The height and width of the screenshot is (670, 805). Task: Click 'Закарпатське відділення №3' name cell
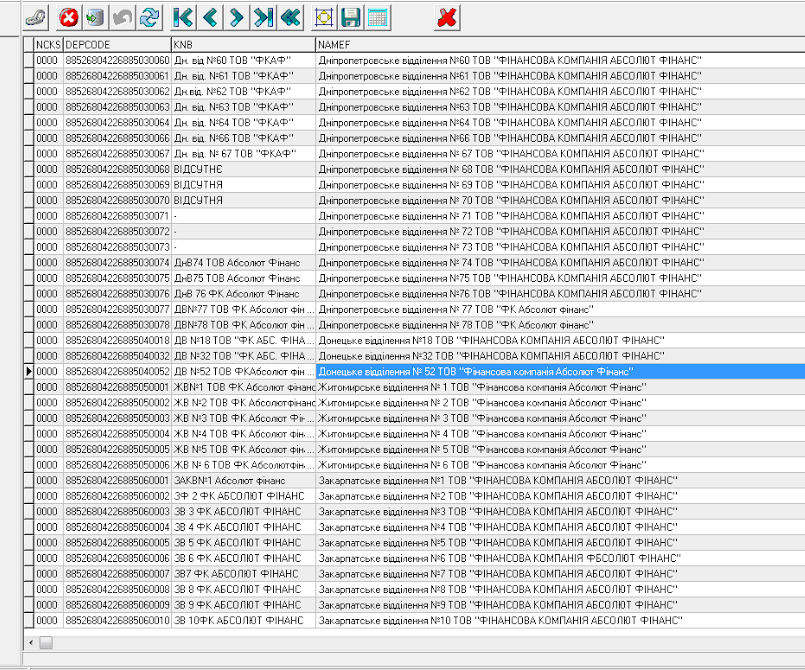560,511
